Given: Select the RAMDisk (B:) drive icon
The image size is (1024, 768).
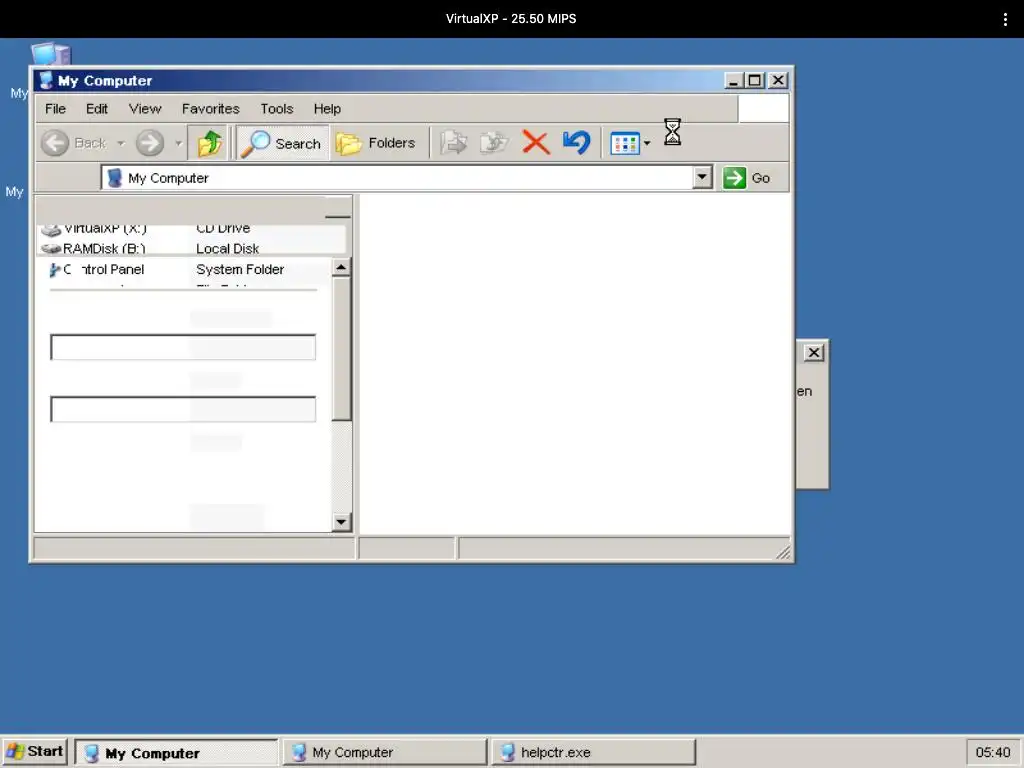Looking at the screenshot, I should pos(51,249).
